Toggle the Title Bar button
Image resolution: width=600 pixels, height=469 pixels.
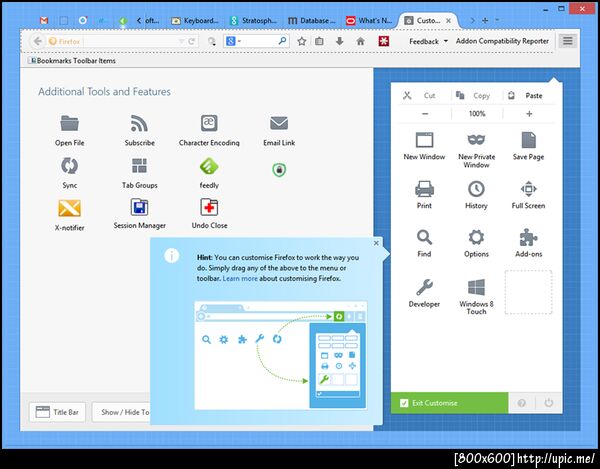coord(57,412)
